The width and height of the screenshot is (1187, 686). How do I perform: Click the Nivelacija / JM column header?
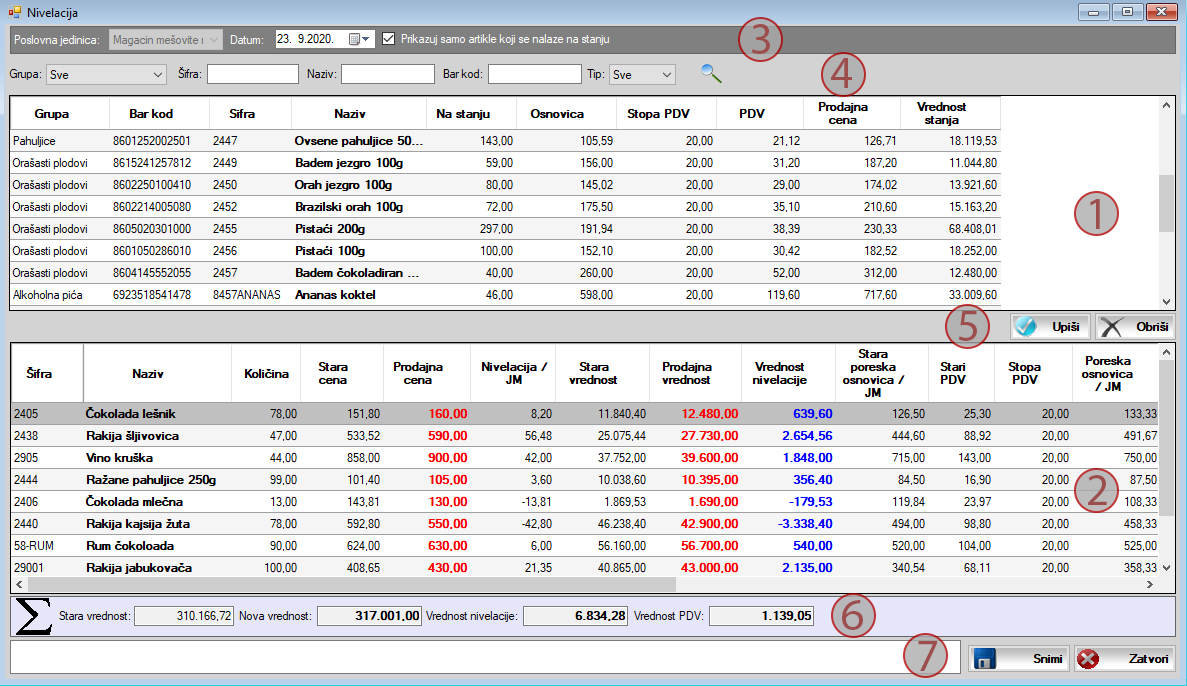pyautogui.click(x=513, y=373)
